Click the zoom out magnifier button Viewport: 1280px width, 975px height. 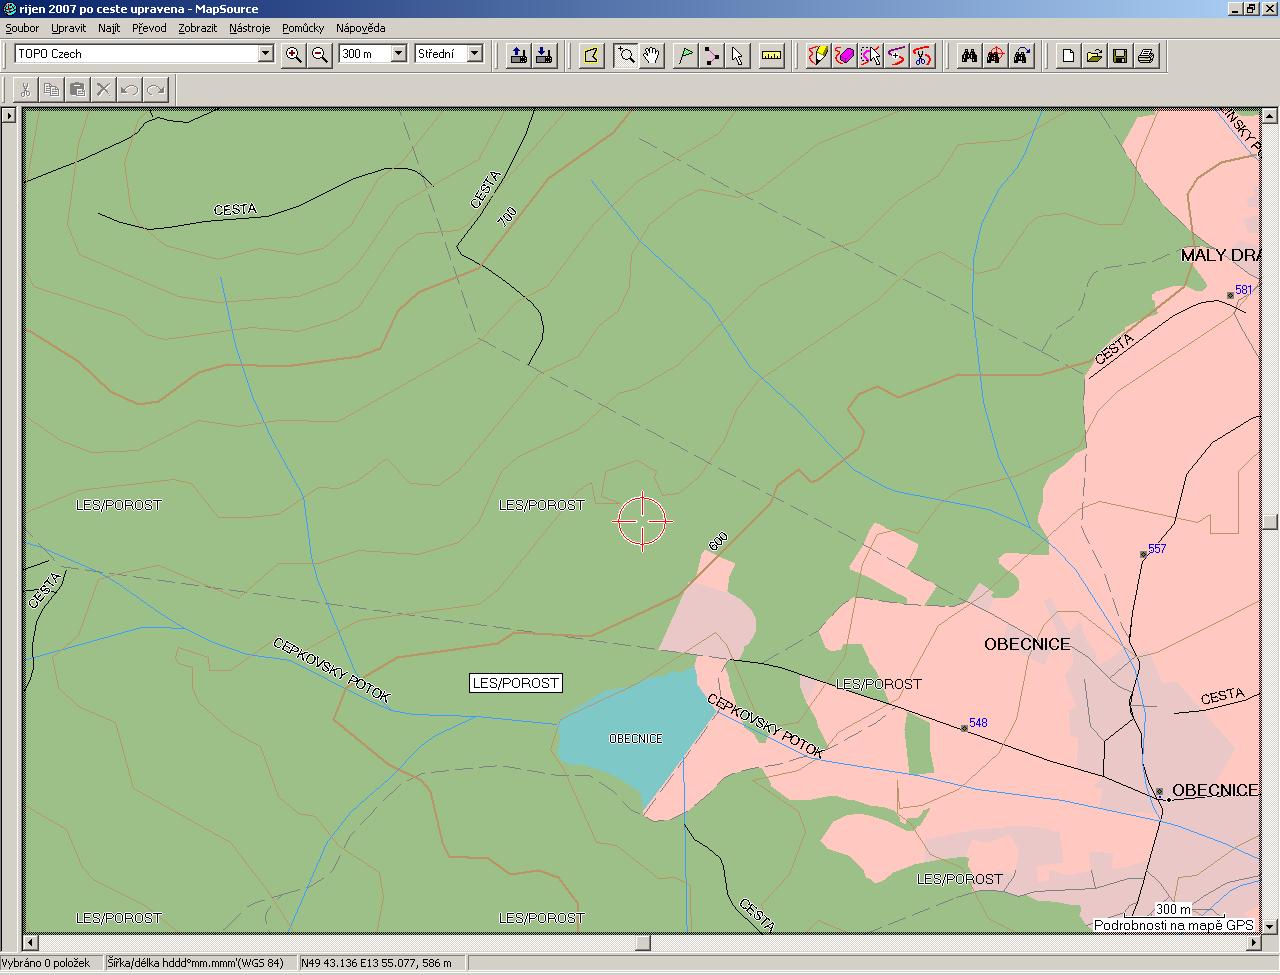(320, 55)
